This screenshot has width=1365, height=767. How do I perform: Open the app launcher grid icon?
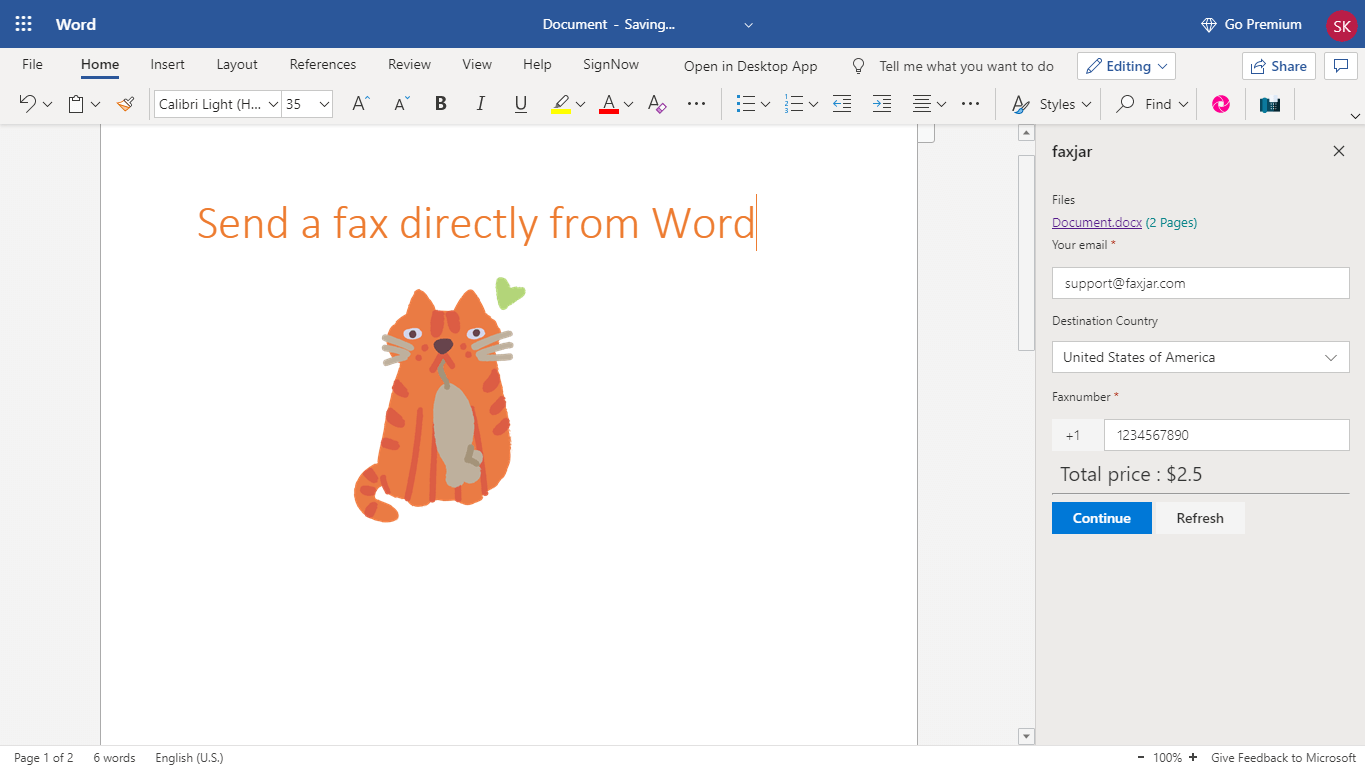(24, 24)
